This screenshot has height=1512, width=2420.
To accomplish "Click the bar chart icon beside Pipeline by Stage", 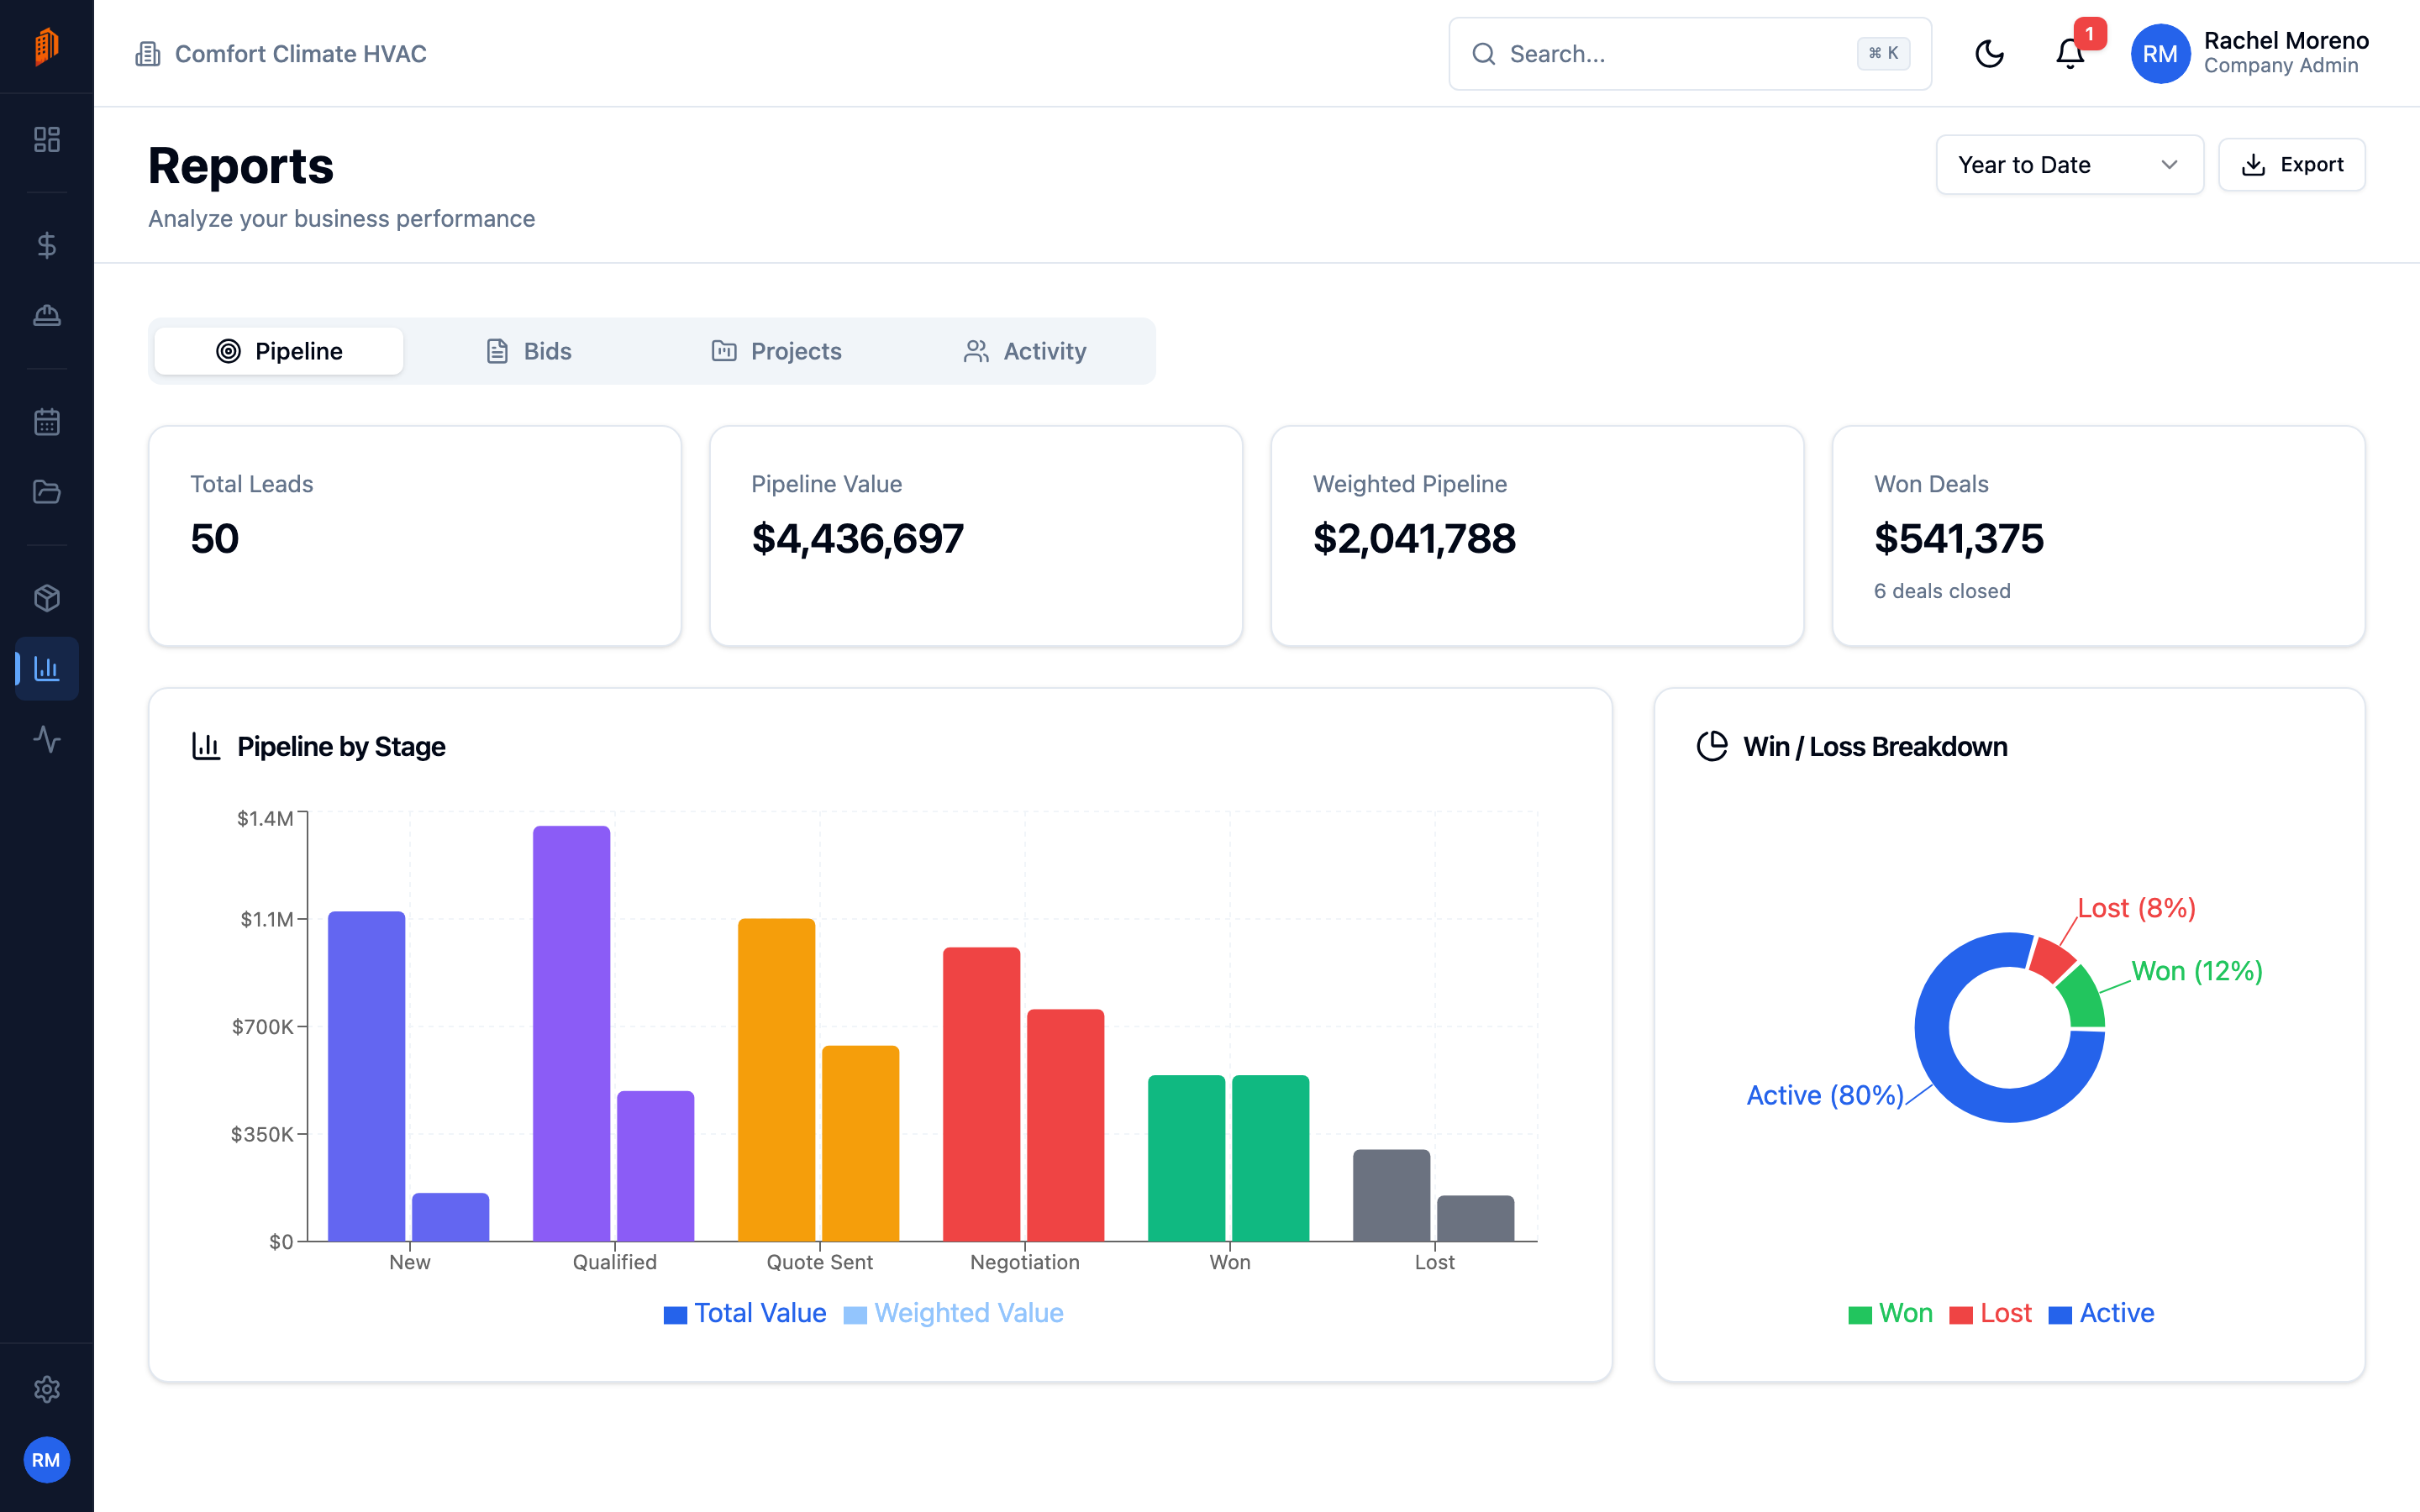I will pos(206,746).
